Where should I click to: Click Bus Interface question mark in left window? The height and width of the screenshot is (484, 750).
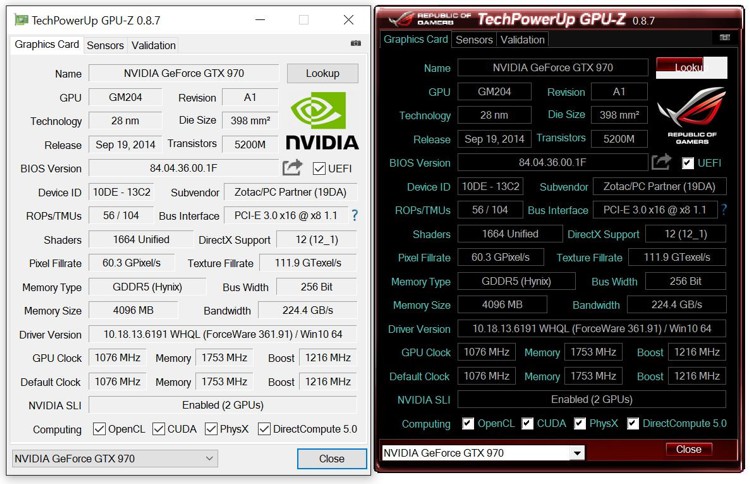click(354, 215)
